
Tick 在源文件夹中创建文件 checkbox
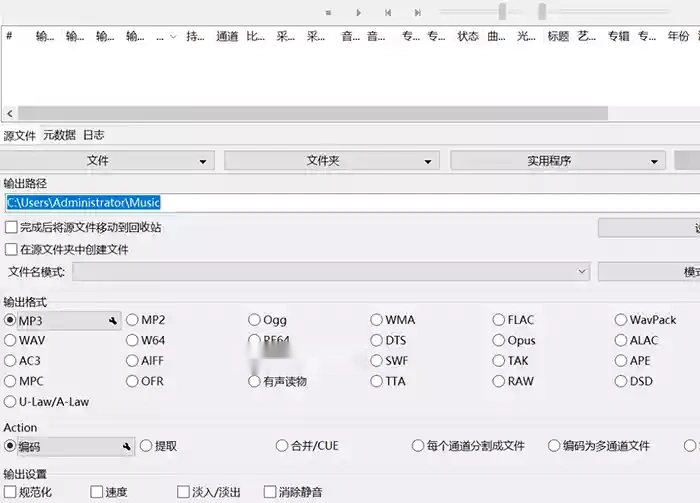(x=11, y=250)
